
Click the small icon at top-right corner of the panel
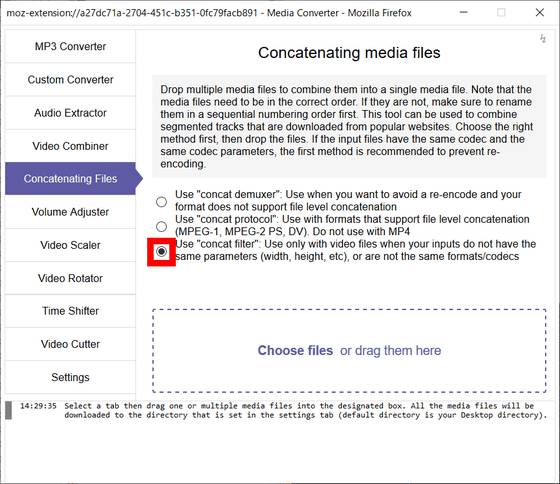coord(543,38)
